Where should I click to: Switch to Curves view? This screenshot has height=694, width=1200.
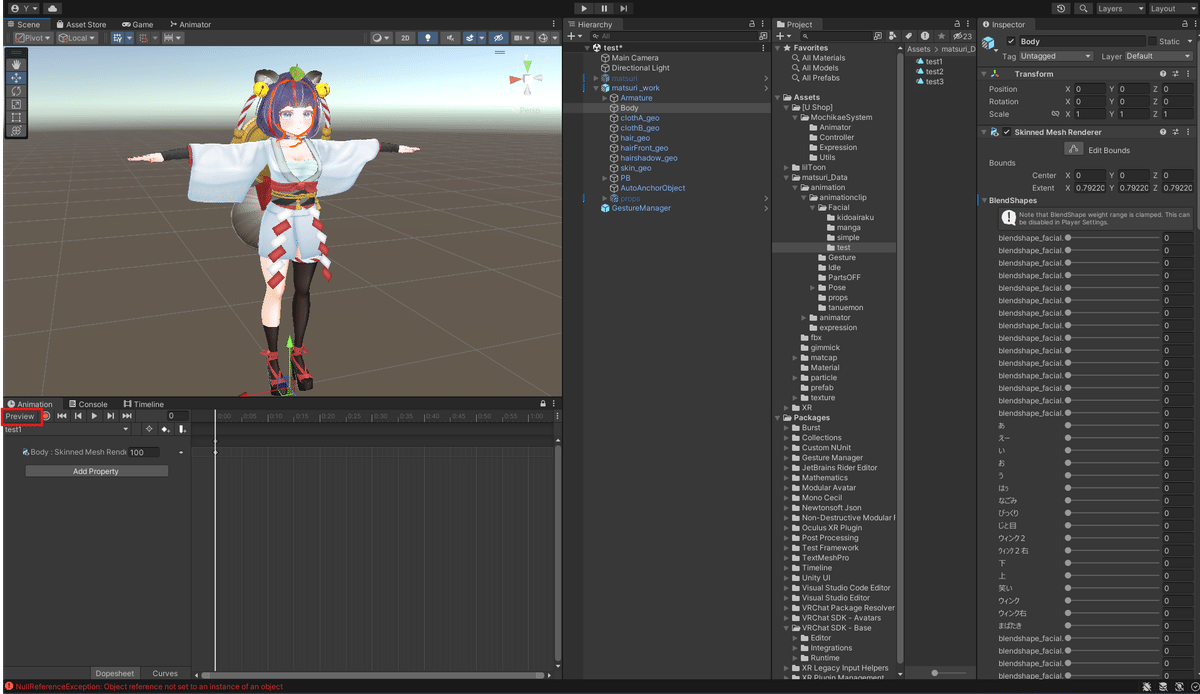(x=165, y=673)
